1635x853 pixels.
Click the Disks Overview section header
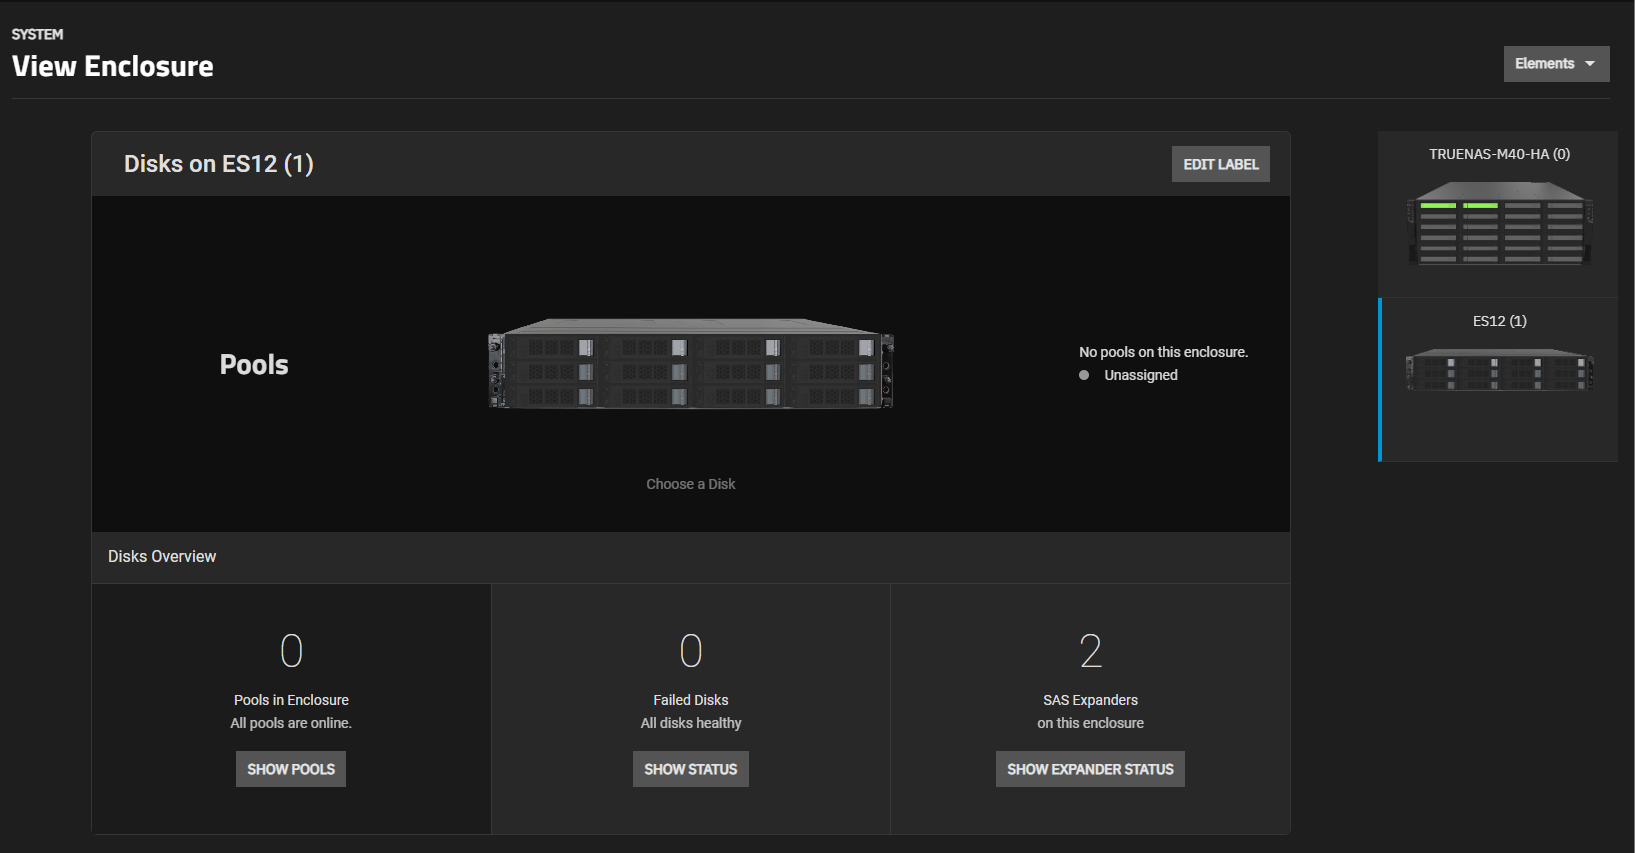162,557
